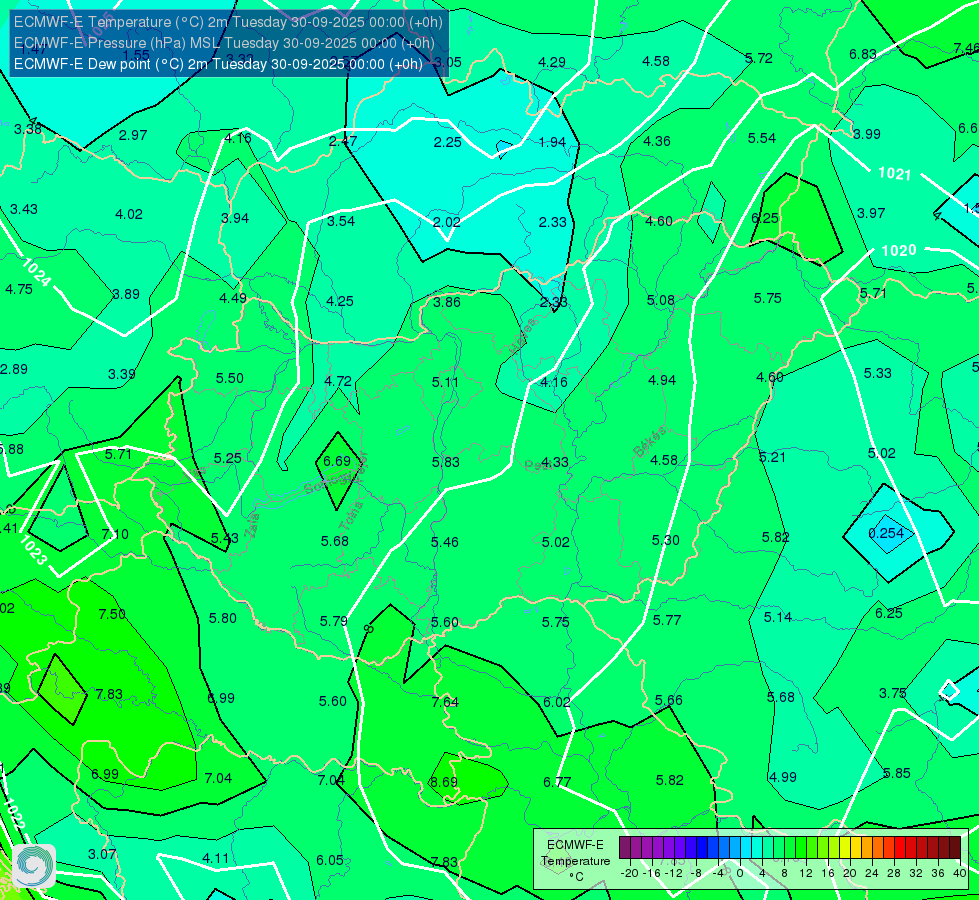This screenshot has width=979, height=900.
Task: Click the 1021 isobar label
Action: pyautogui.click(x=894, y=174)
